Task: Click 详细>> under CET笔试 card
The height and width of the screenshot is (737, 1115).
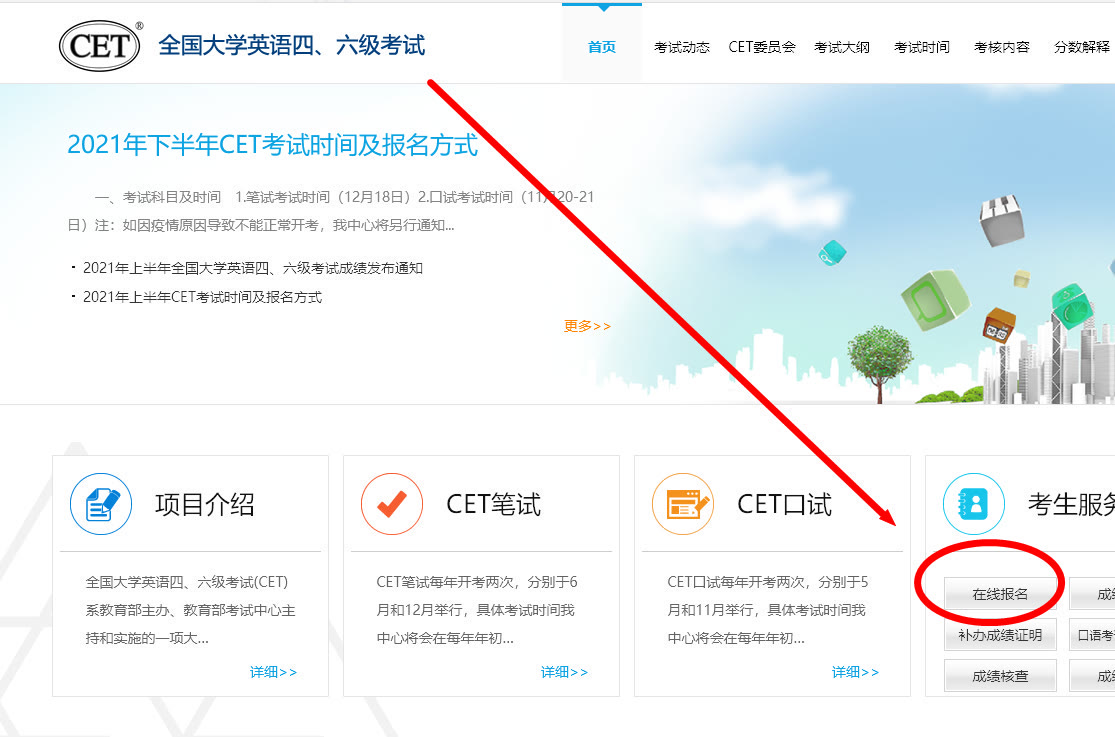Action: pos(564,672)
